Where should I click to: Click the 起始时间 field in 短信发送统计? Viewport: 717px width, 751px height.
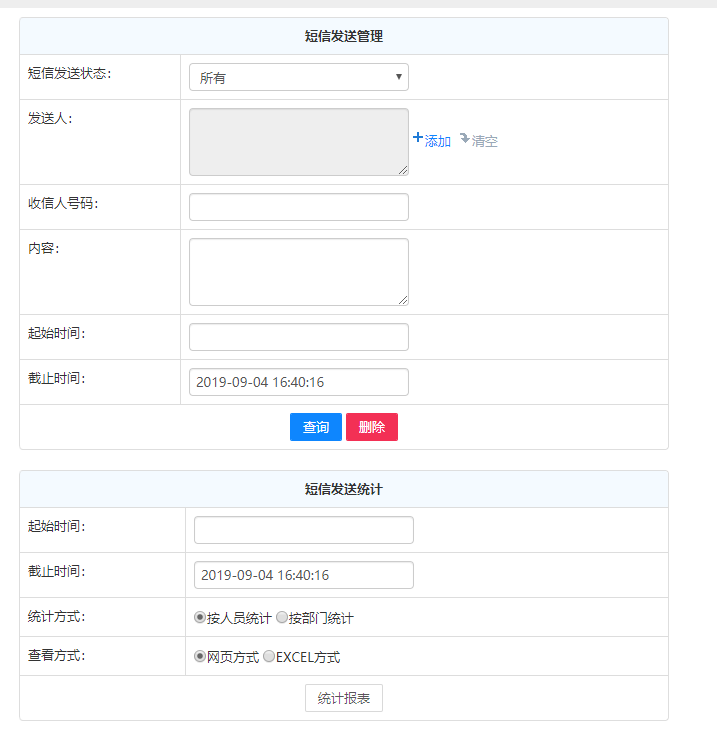303,530
